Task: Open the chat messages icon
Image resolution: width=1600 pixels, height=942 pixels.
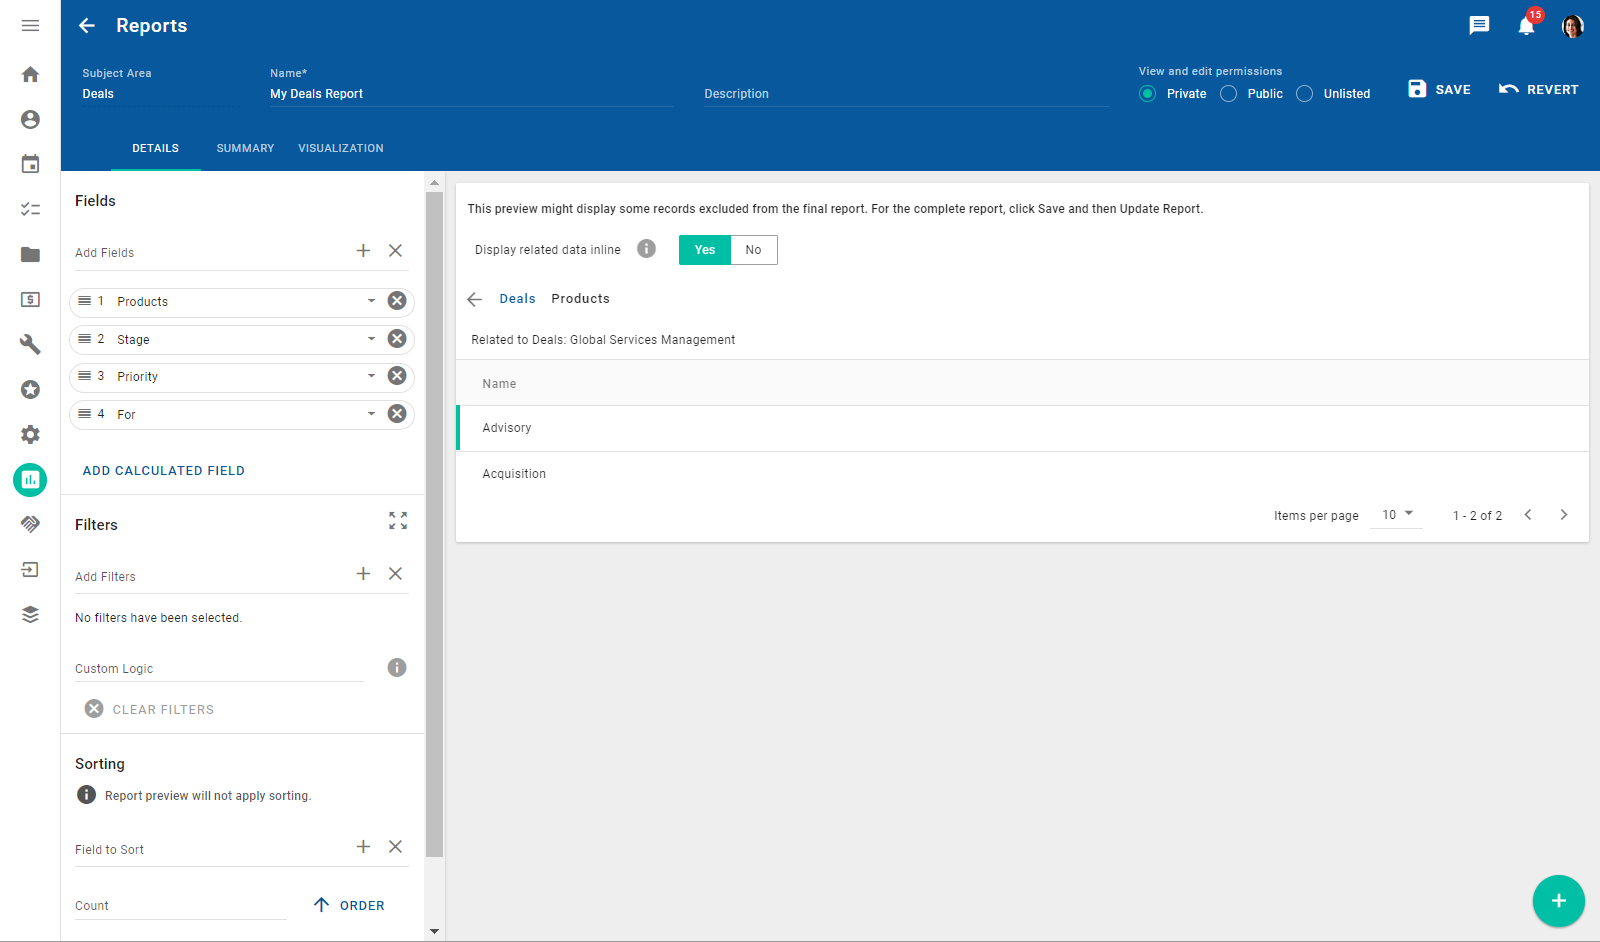Action: pos(1479,26)
